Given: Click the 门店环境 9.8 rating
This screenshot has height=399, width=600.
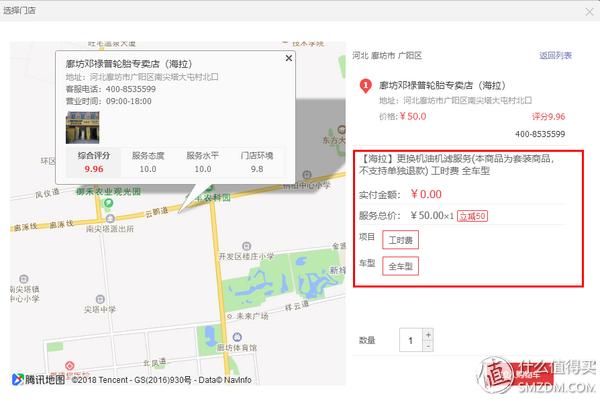Looking at the screenshot, I should tap(257, 162).
